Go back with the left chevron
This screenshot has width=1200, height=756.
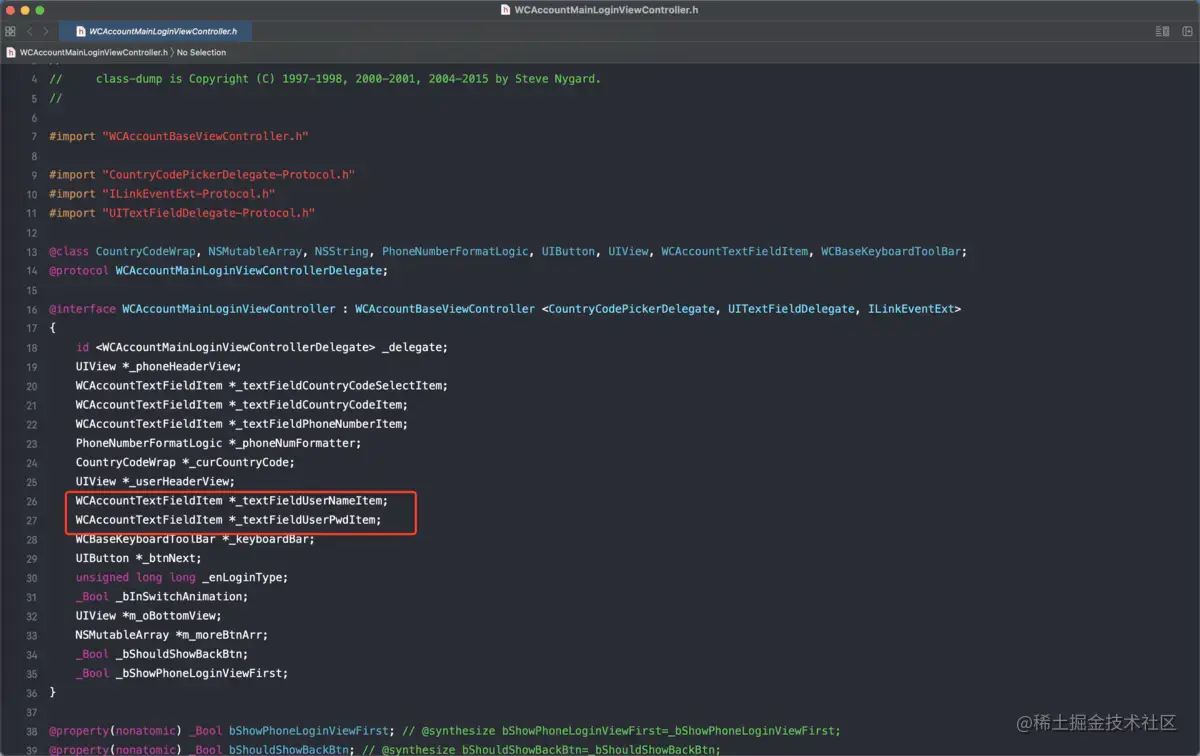coord(30,31)
